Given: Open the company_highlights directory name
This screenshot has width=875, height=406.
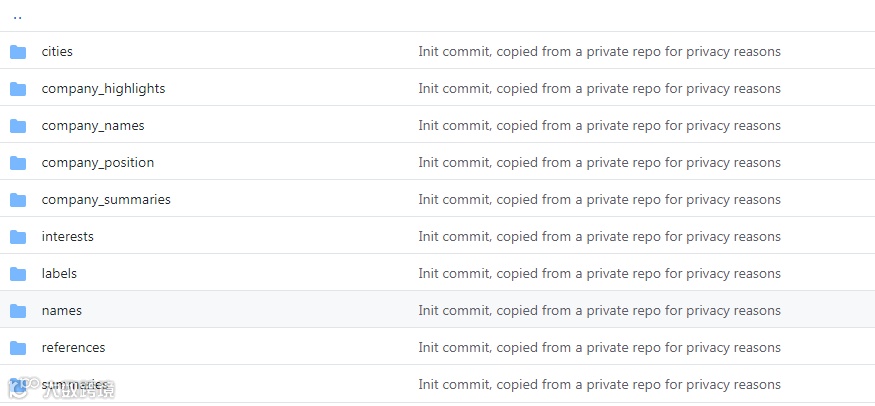Looking at the screenshot, I should click(103, 89).
